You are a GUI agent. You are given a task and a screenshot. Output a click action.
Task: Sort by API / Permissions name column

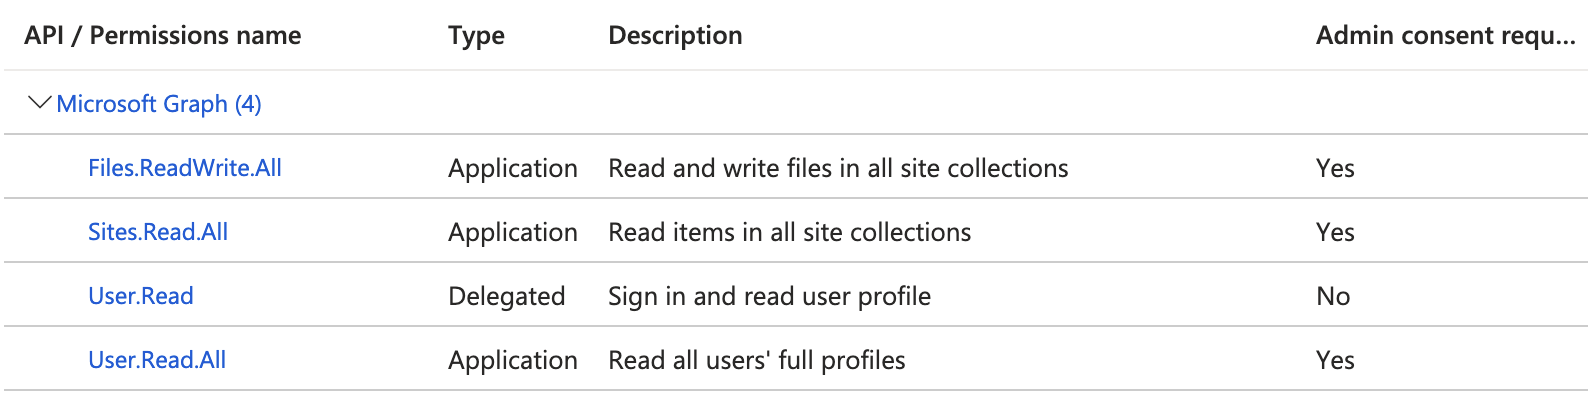click(x=163, y=36)
